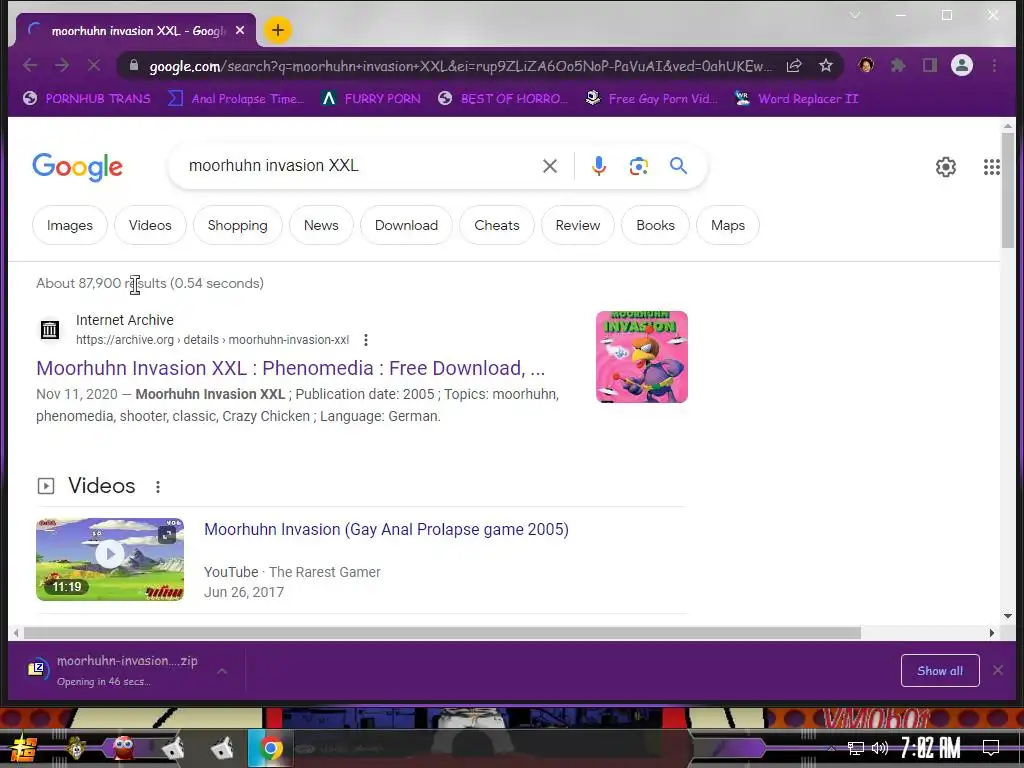Image resolution: width=1024 pixels, height=768 pixels.
Task: Click the round avatar extension icon in the toolbar
Action: coord(866,65)
